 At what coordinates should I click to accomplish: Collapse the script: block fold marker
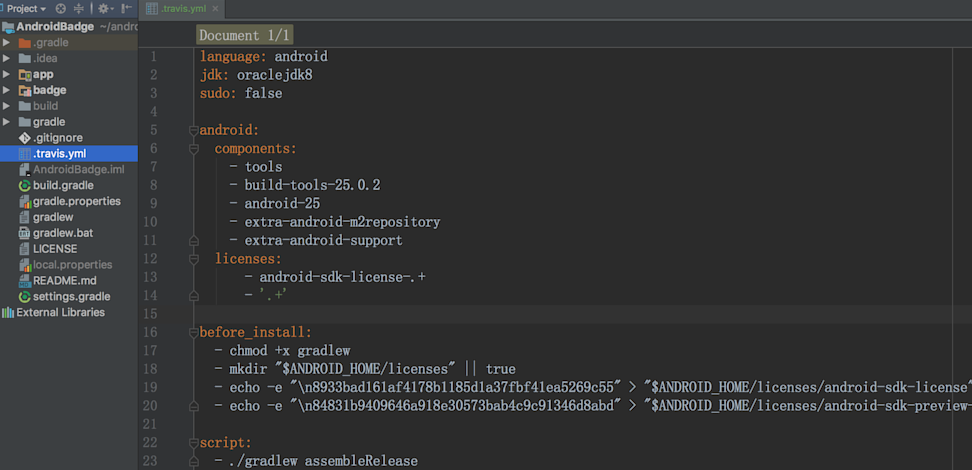193,443
